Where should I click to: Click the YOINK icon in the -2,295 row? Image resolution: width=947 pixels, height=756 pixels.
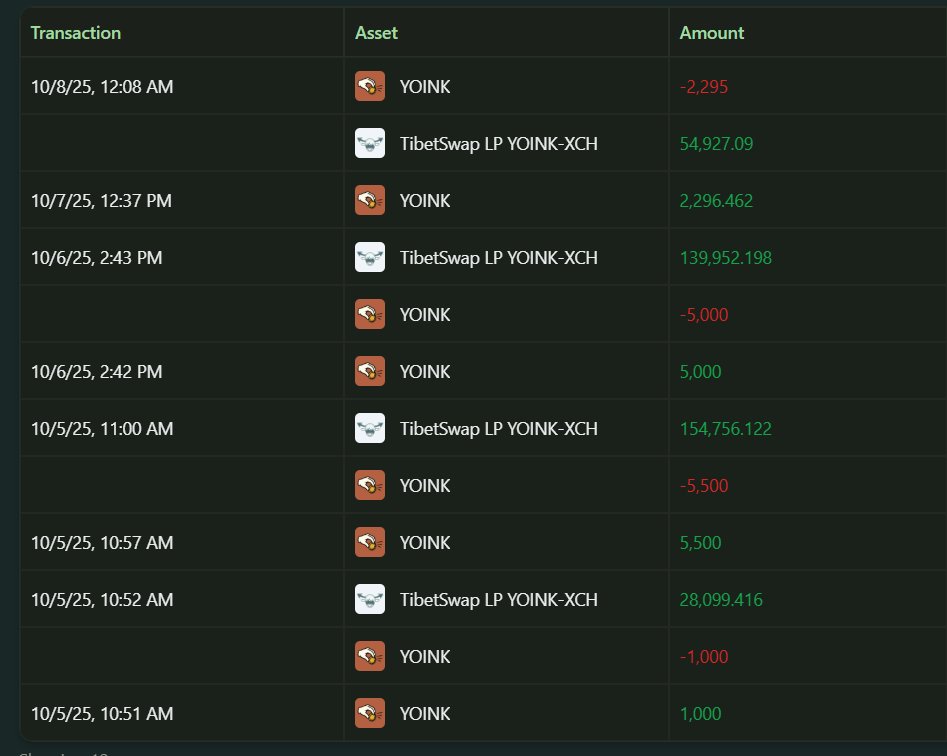pos(370,86)
